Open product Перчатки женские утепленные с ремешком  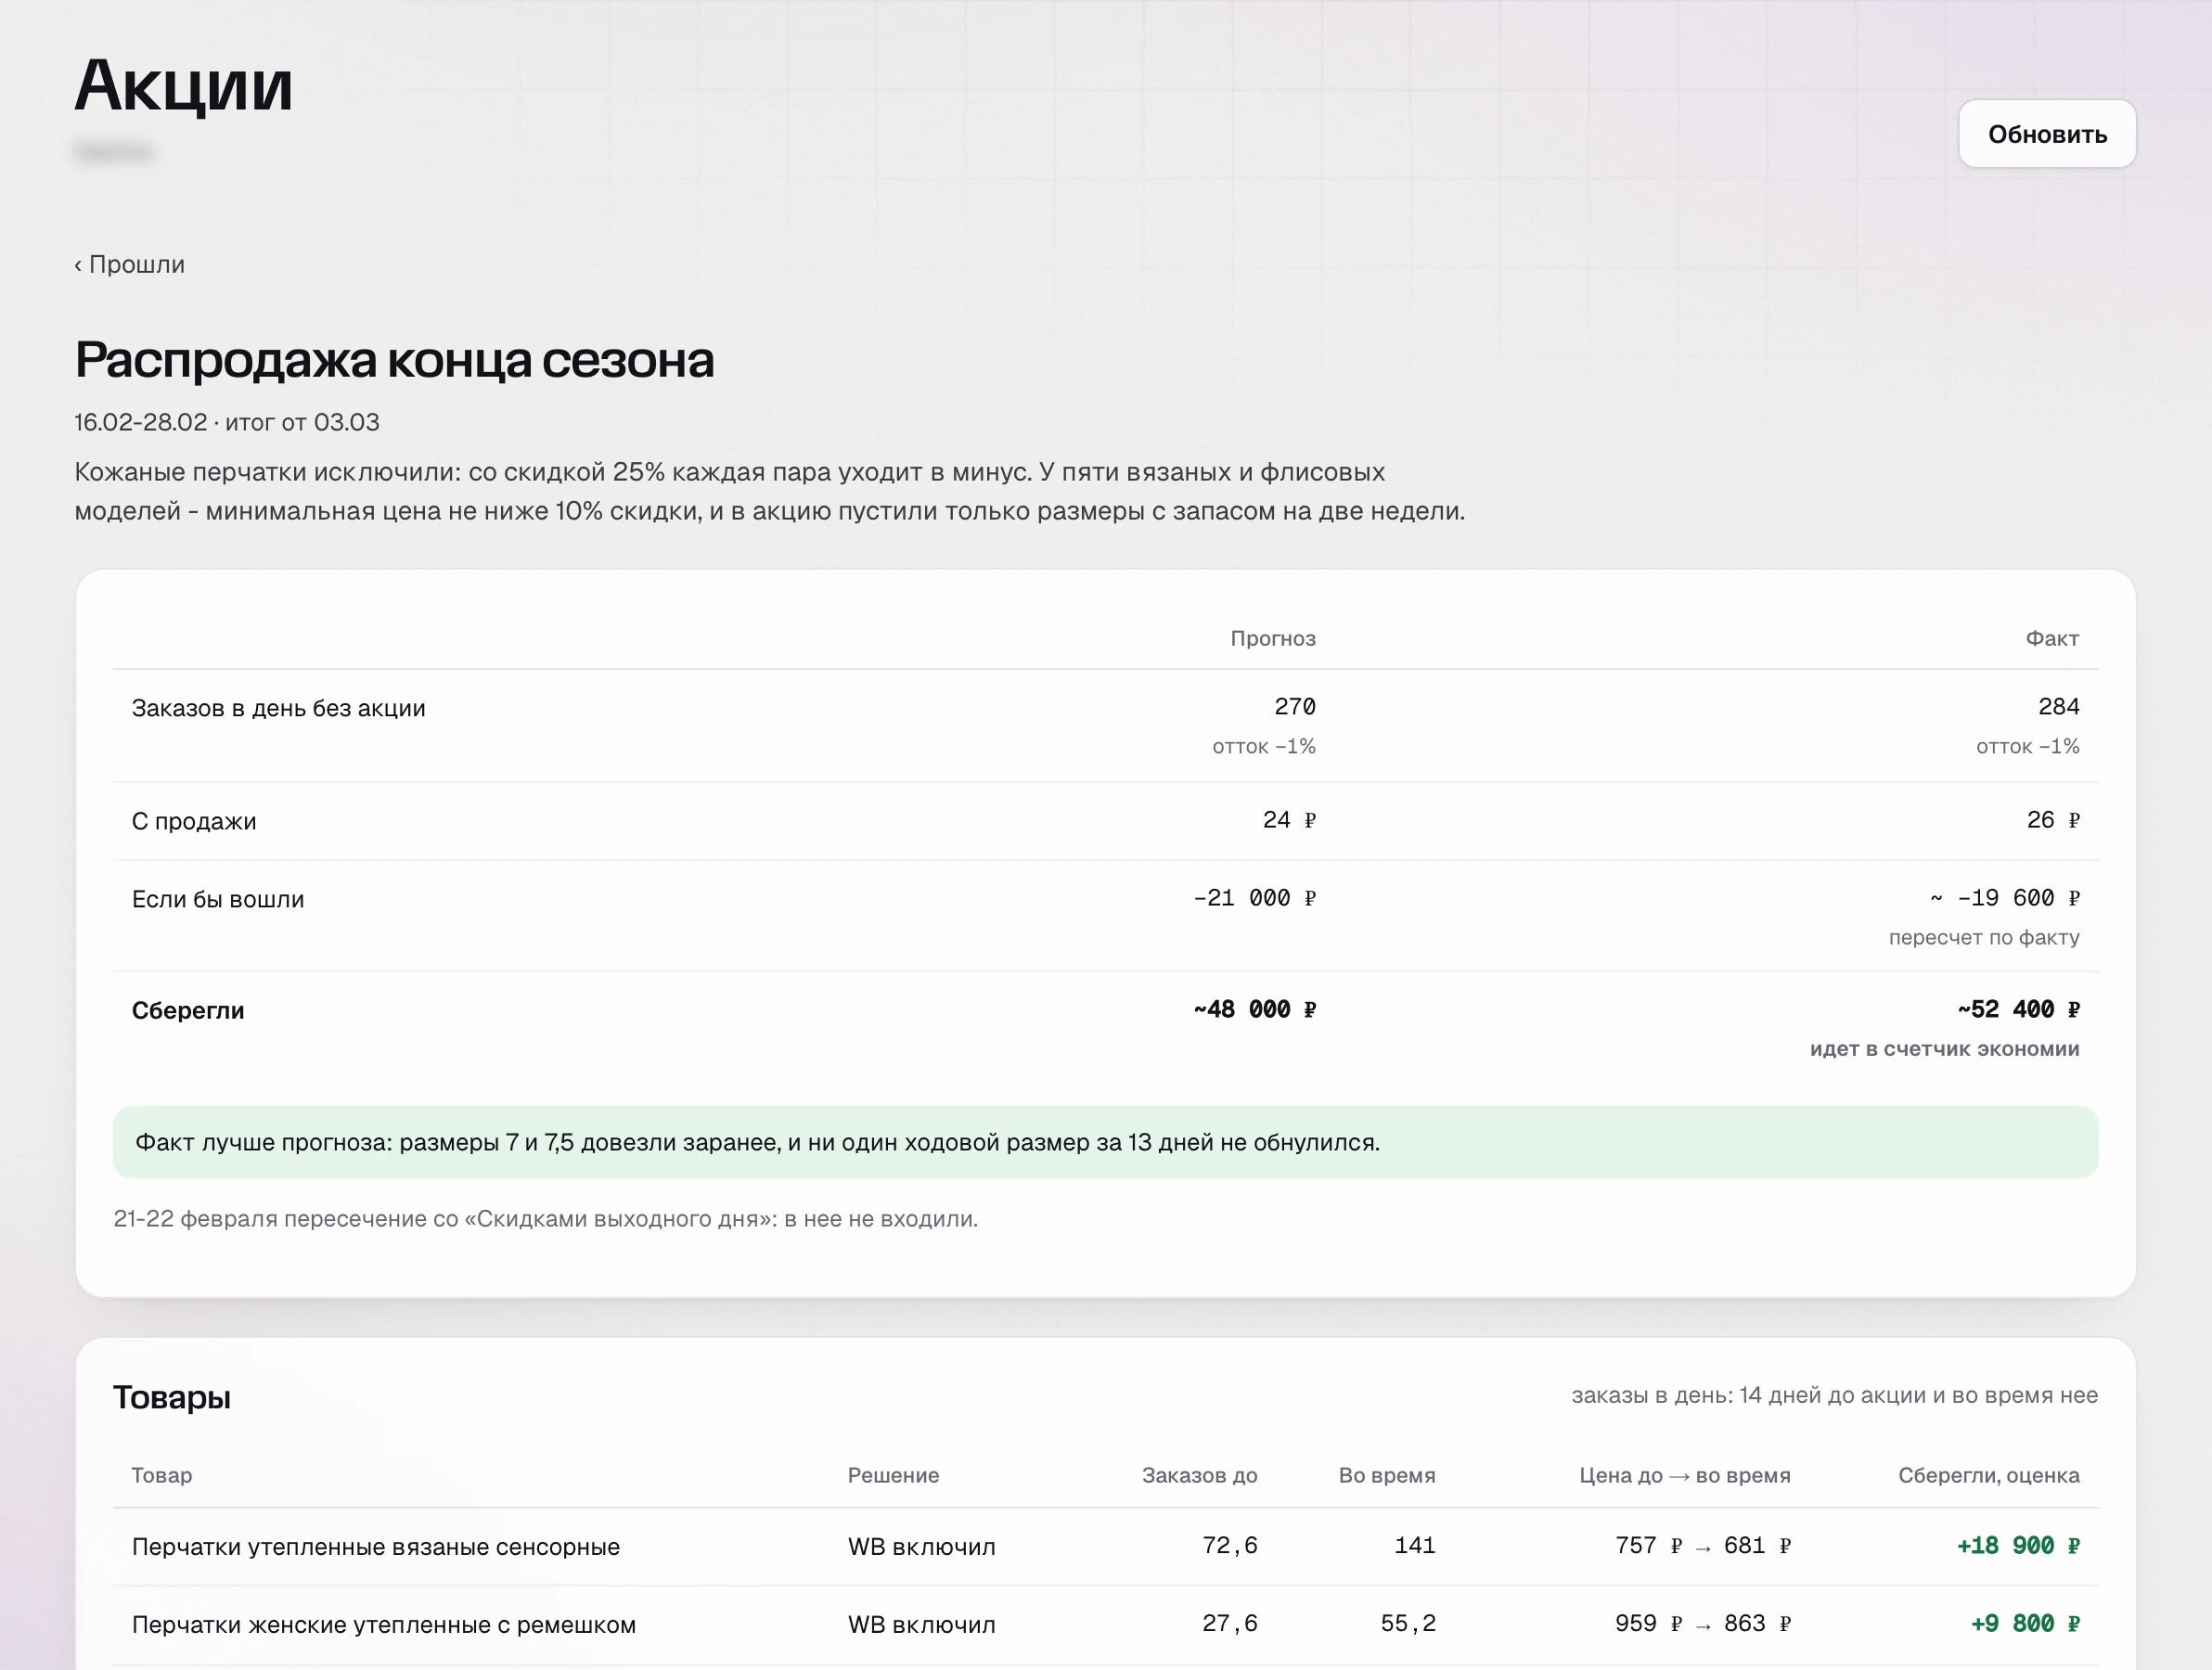coord(384,1625)
